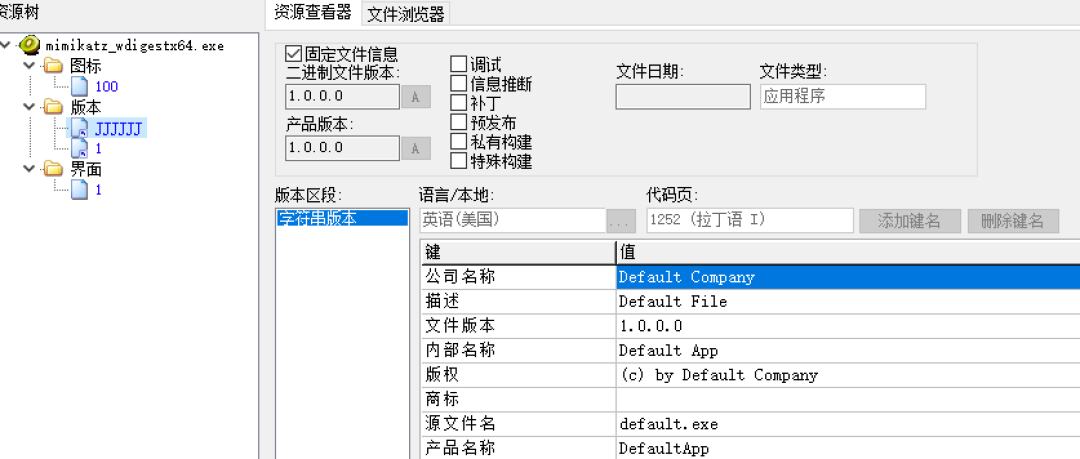1080x459 pixels.
Task: Select the 界面 folder label
Action: pyautogui.click(x=85, y=169)
